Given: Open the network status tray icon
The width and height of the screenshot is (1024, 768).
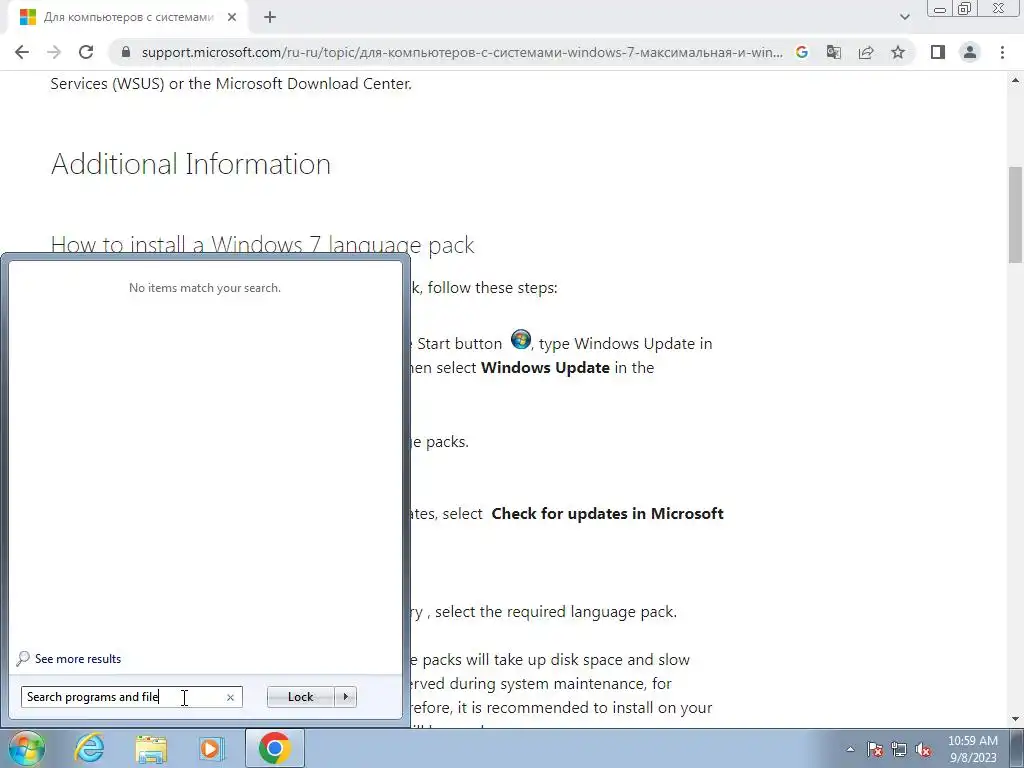Looking at the screenshot, I should point(899,750).
